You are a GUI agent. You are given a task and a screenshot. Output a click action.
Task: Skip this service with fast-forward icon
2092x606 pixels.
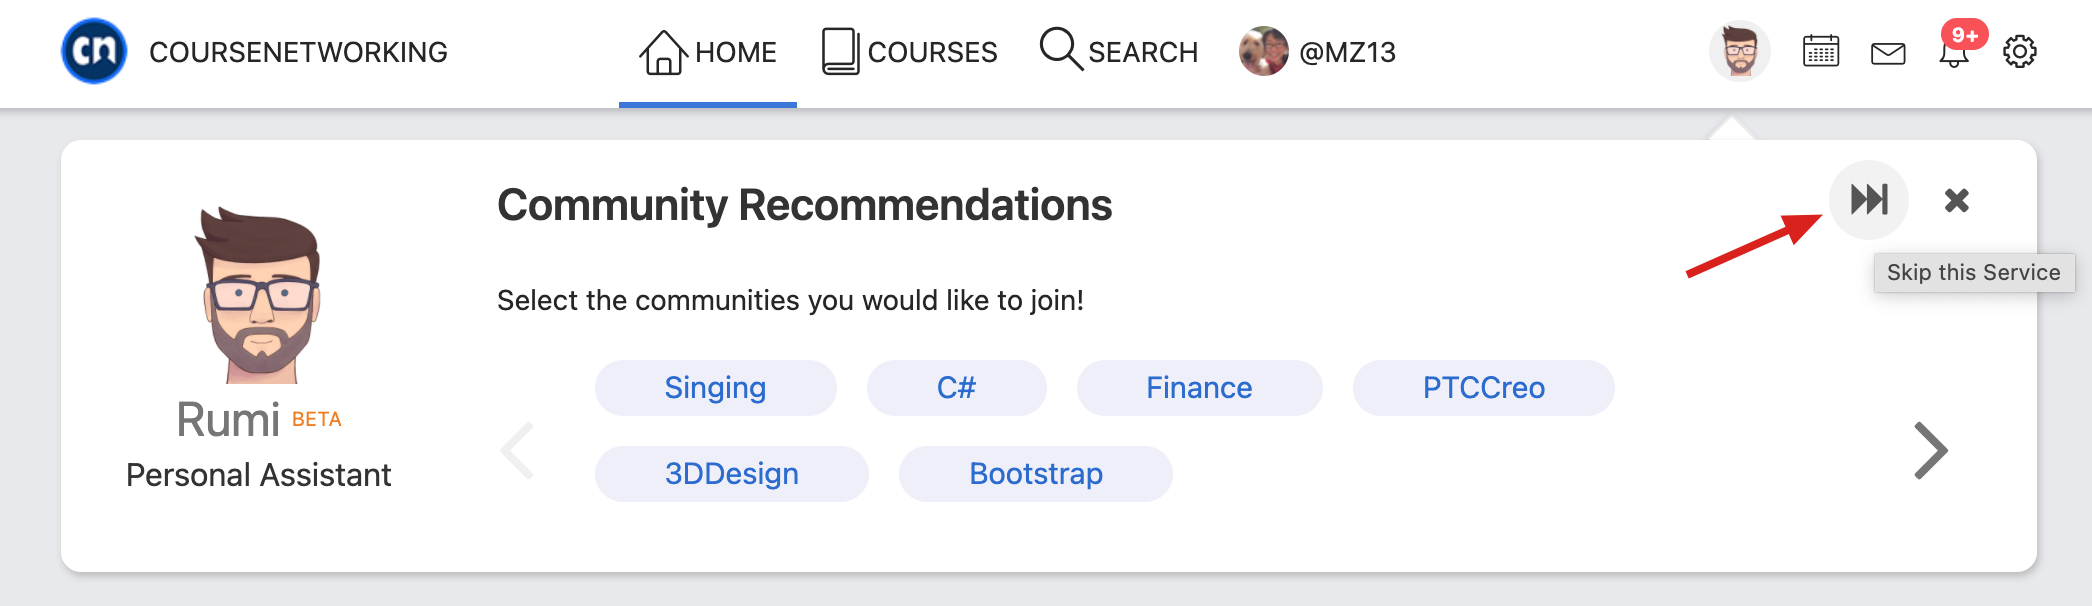pos(1869,200)
